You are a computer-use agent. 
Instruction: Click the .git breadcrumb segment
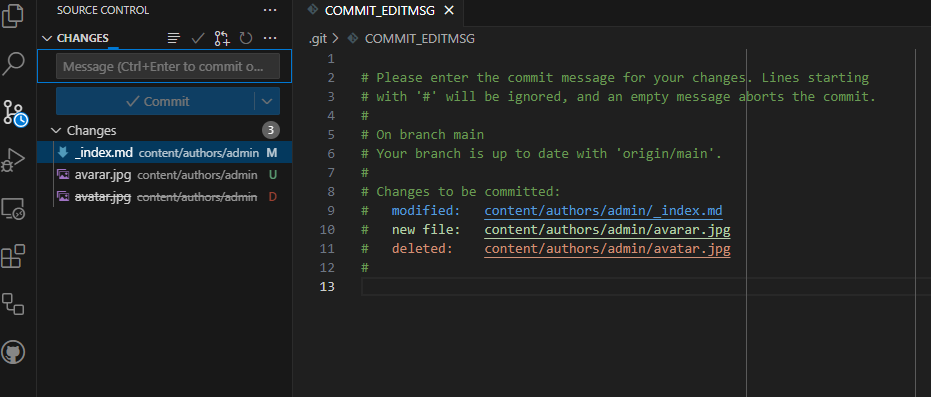pos(318,39)
